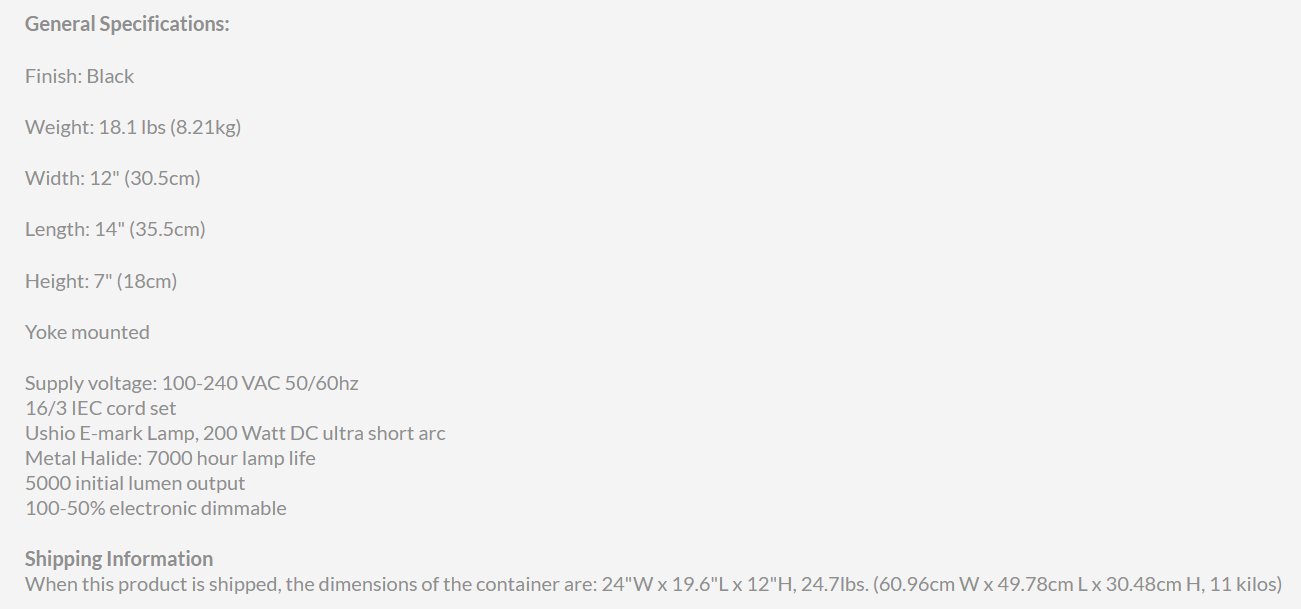
Task: Click the 5000 initial lumen output line
Action: click(135, 483)
